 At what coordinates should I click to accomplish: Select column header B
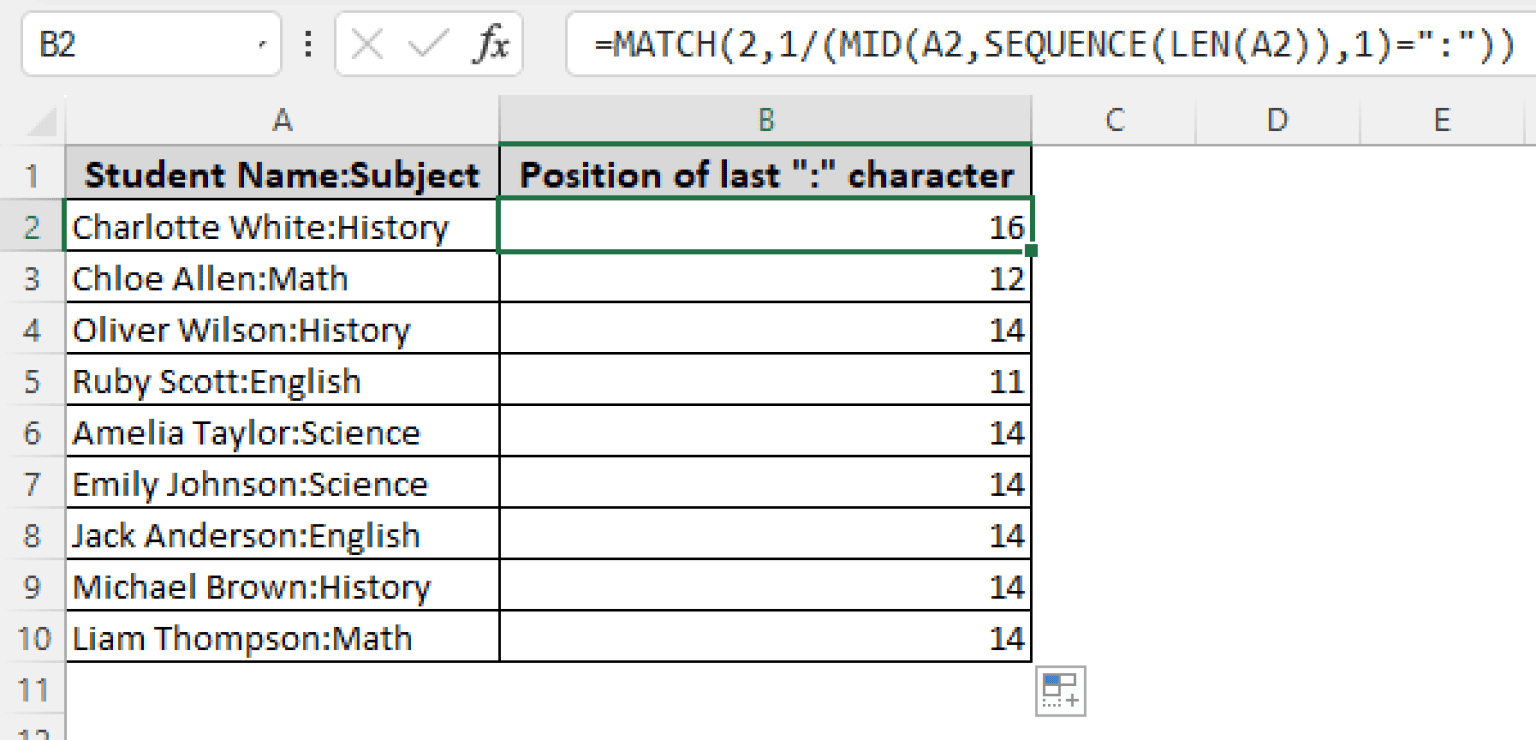click(x=765, y=119)
